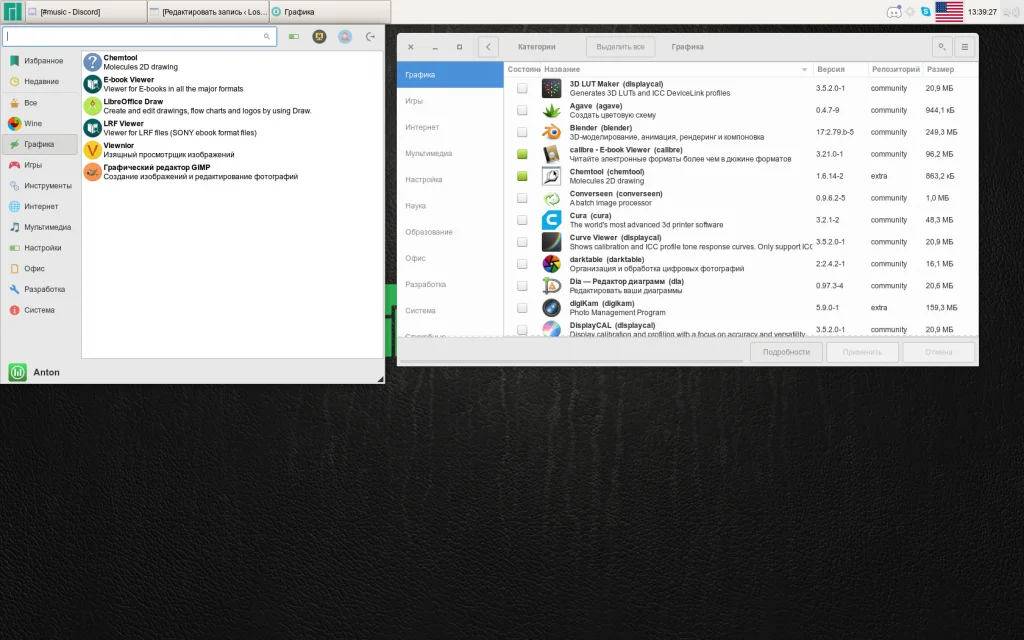Click the logout icon in the menu header
Viewport: 1024px width, 640px height.
point(370,37)
